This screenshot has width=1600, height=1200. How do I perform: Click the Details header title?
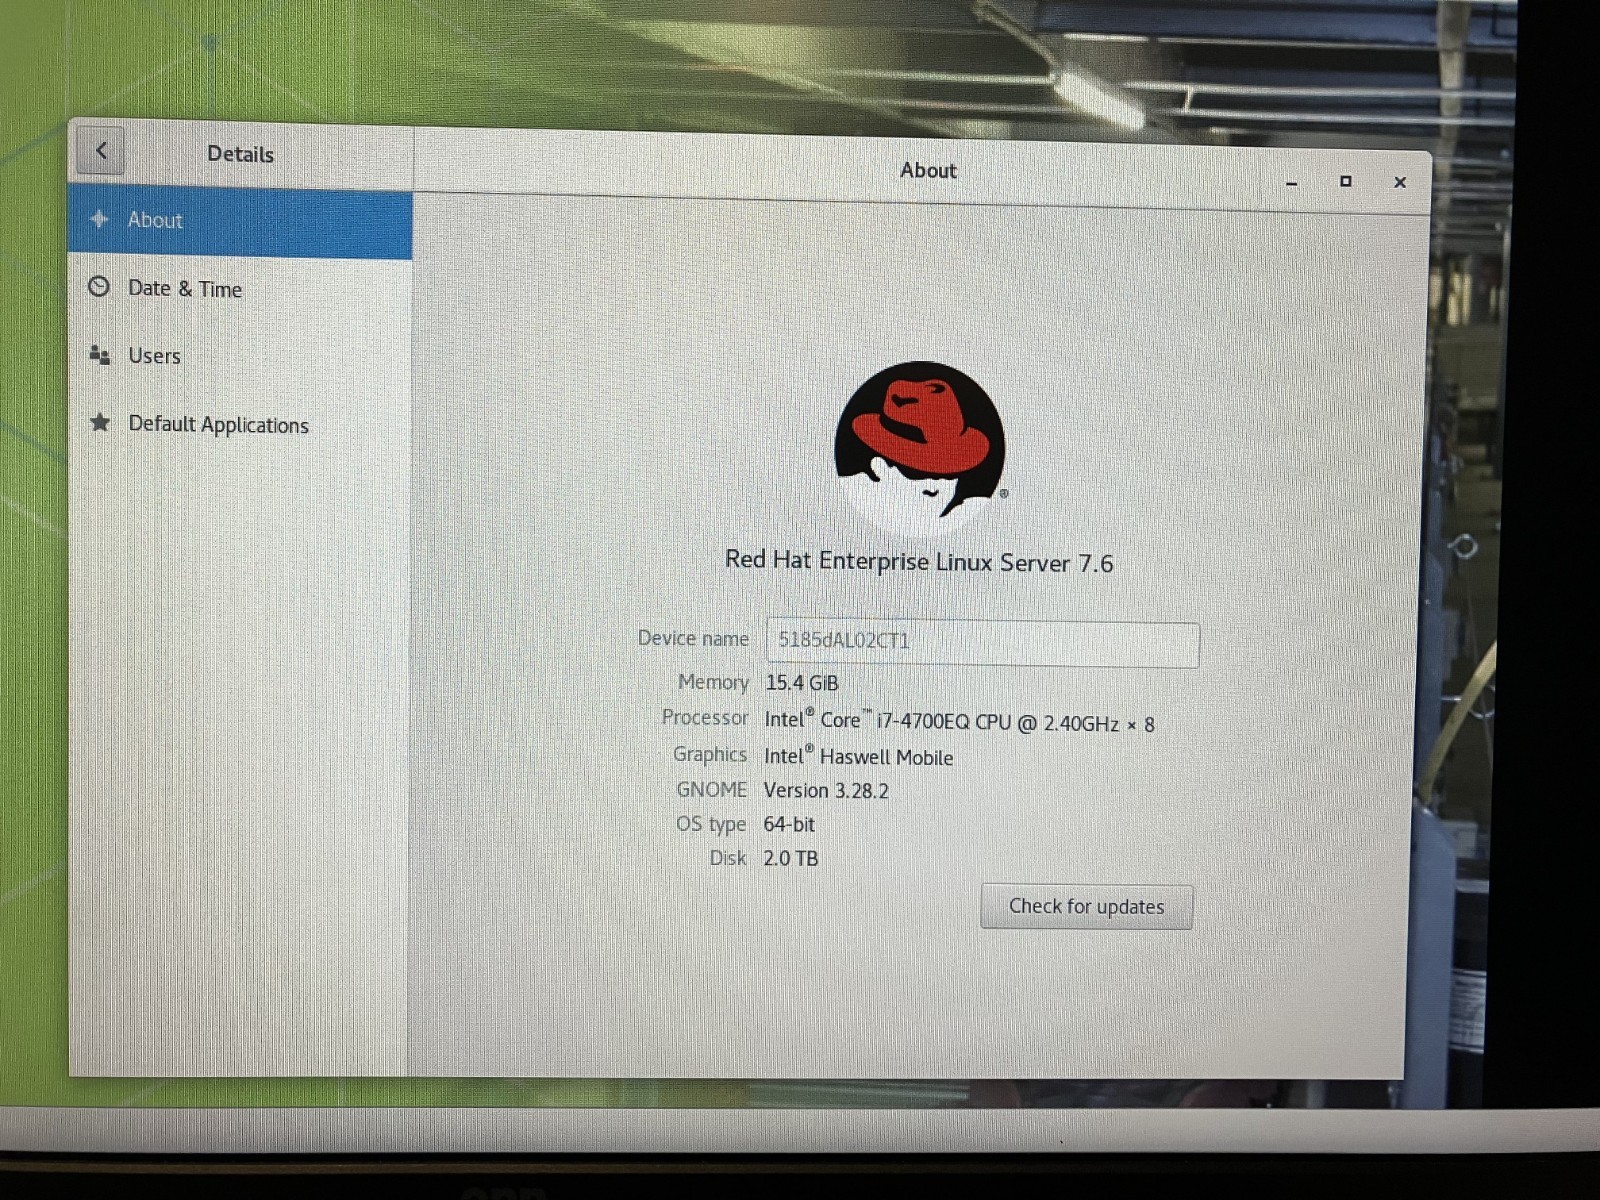[240, 154]
